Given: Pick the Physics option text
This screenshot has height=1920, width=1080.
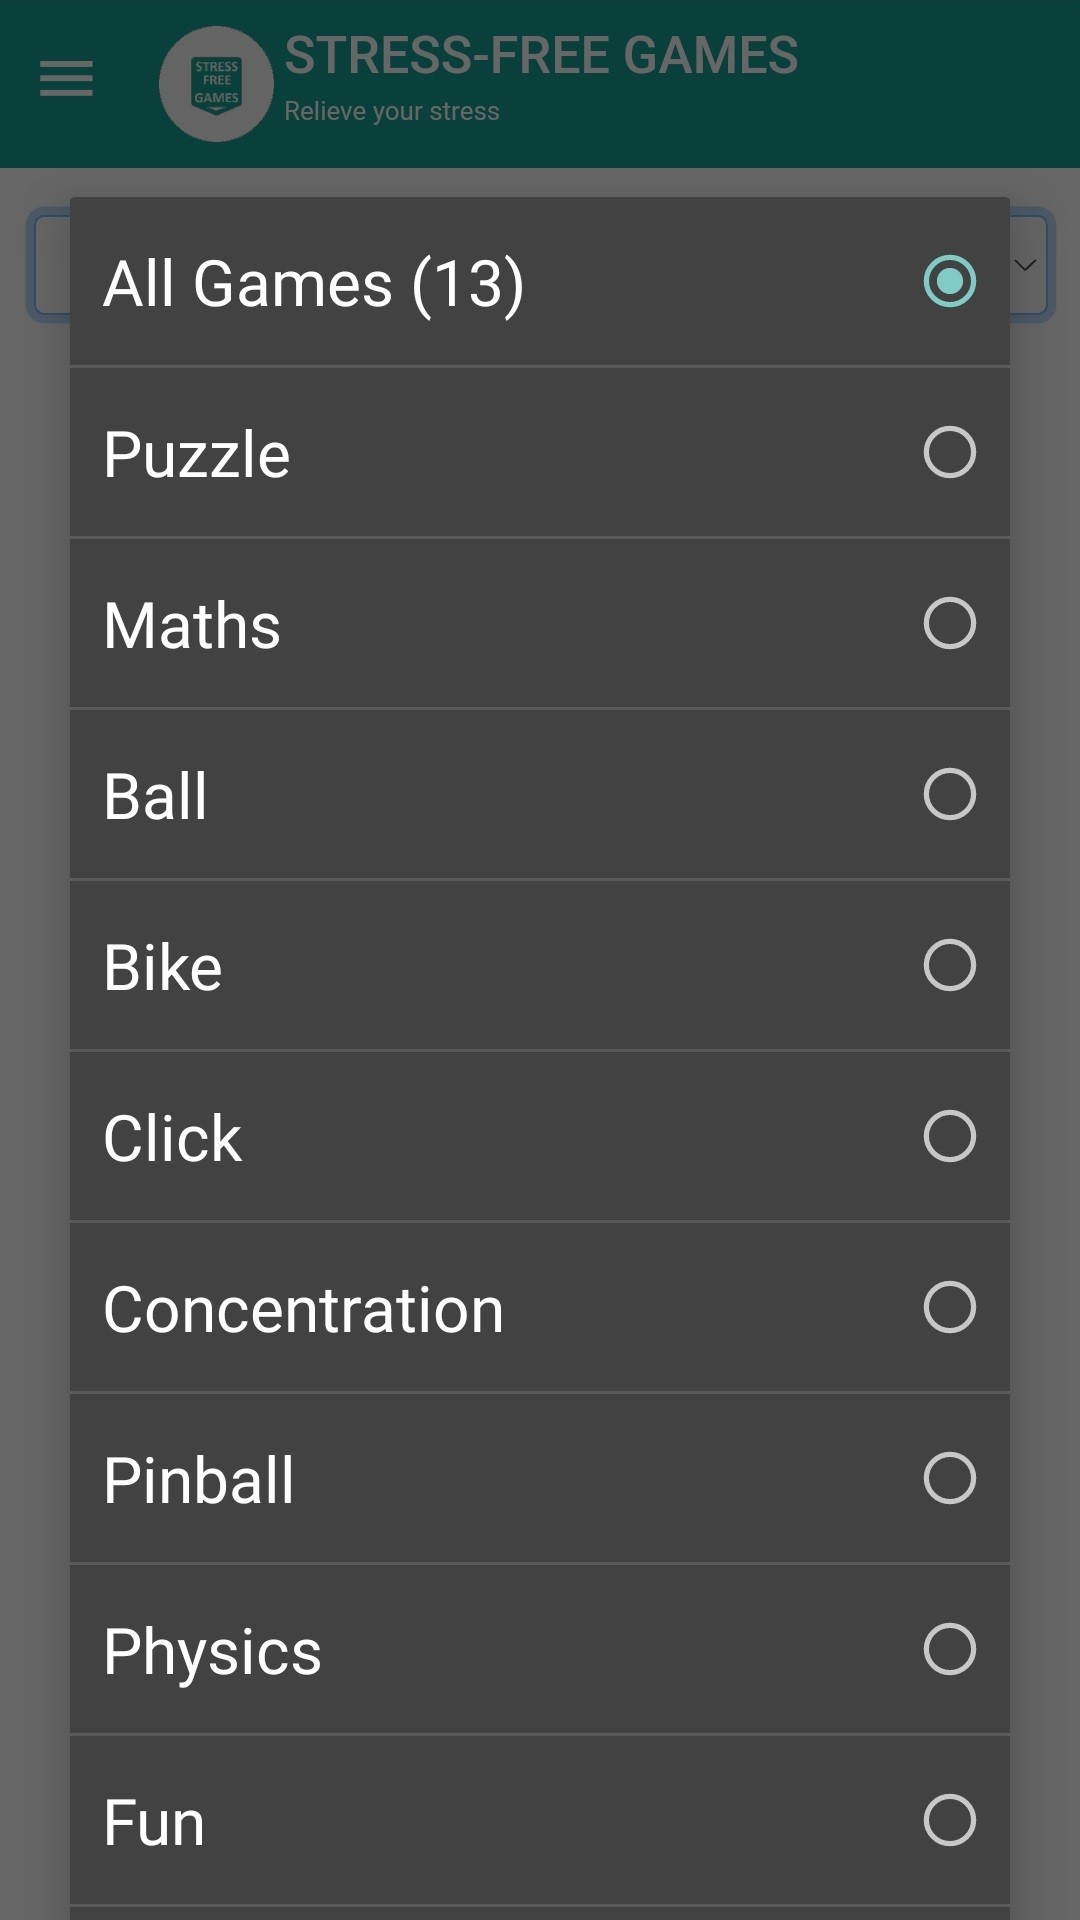Looking at the screenshot, I should (x=212, y=1652).
